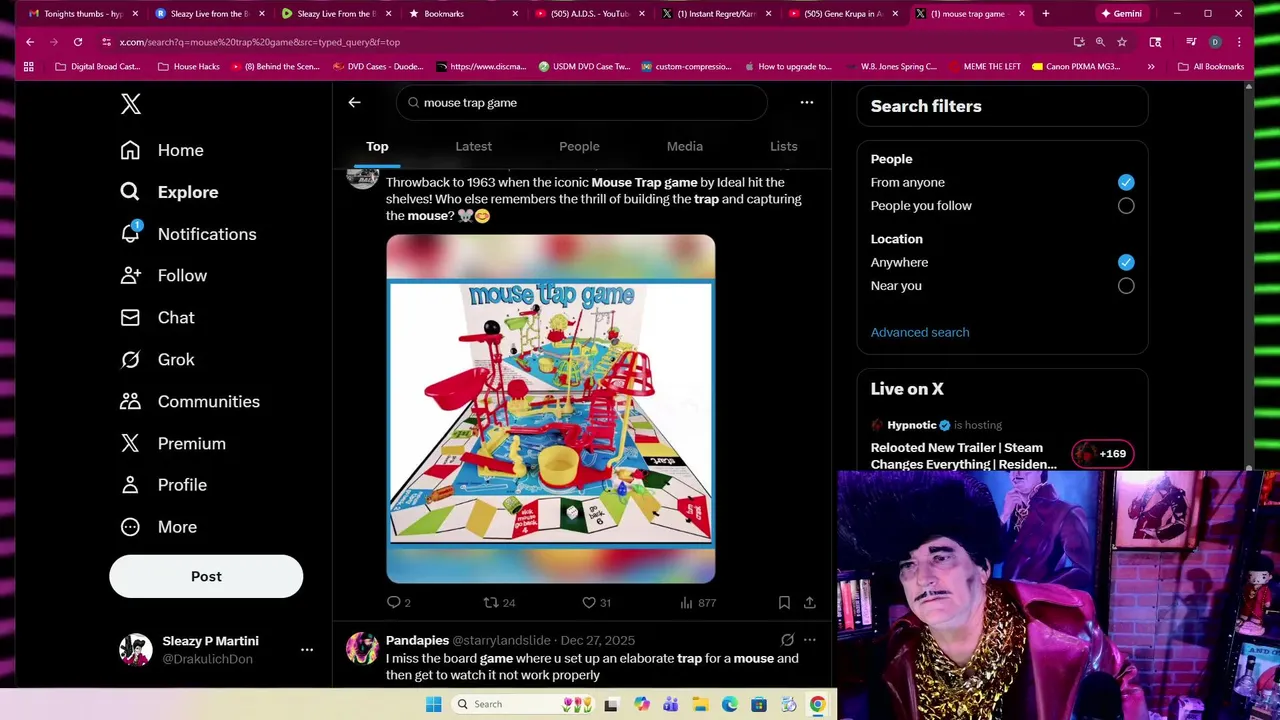The height and width of the screenshot is (720, 1280).
Task: Switch to '(505) A.I.D.S. - YouTube' browser tab
Action: click(x=590, y=14)
